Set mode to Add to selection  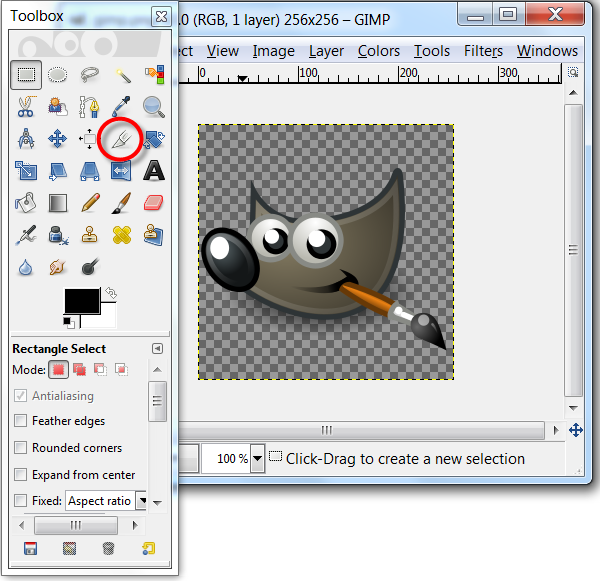click(79, 370)
